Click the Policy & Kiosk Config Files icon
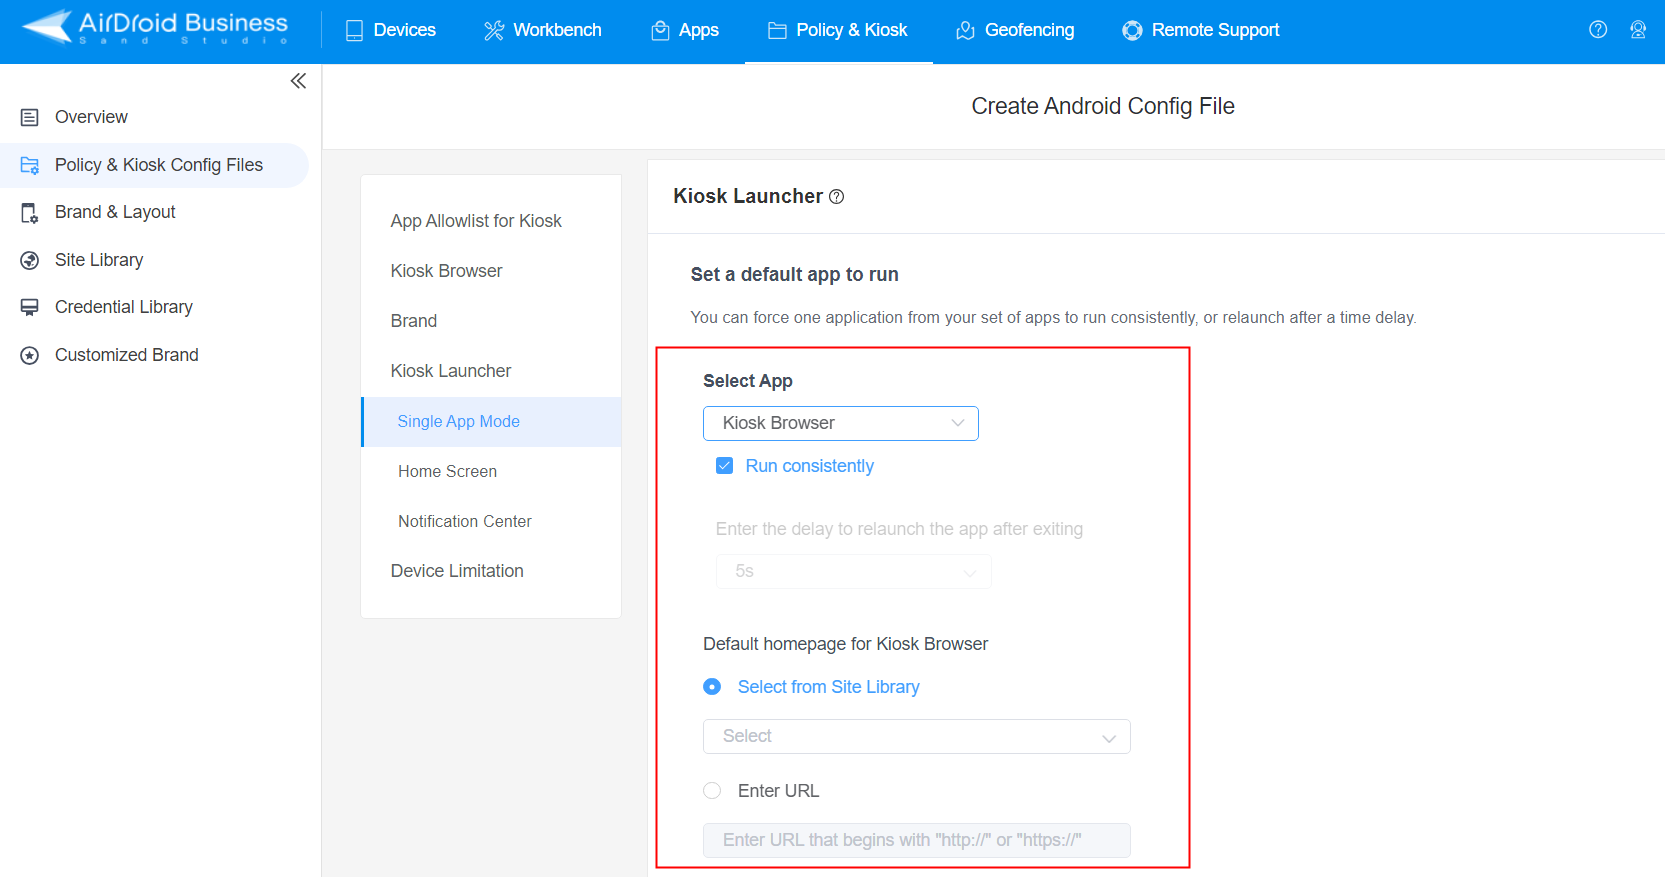Screen dimensions: 1665x877 coord(30,165)
